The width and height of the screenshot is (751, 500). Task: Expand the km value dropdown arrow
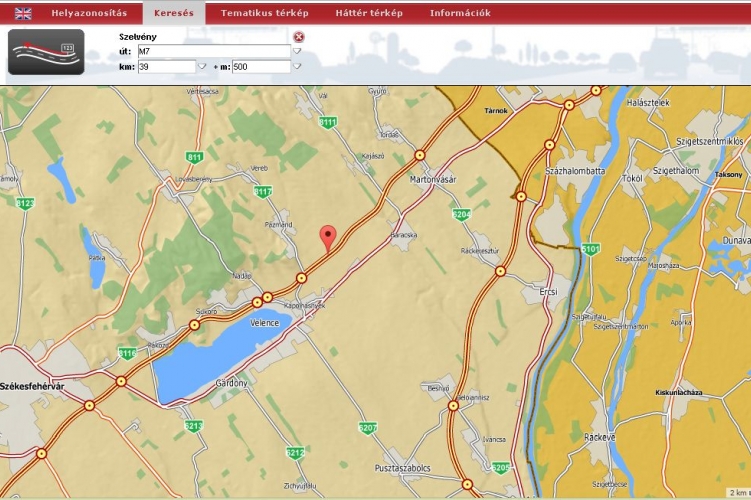(202, 67)
